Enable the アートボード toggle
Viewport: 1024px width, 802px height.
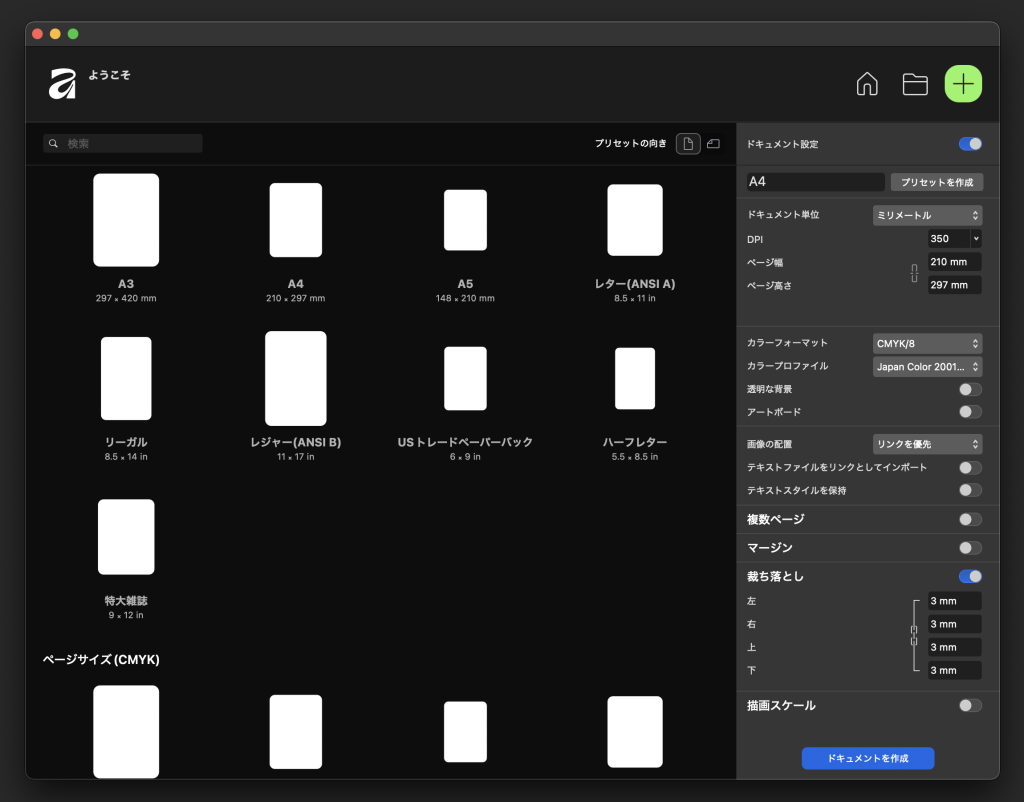(x=969, y=412)
